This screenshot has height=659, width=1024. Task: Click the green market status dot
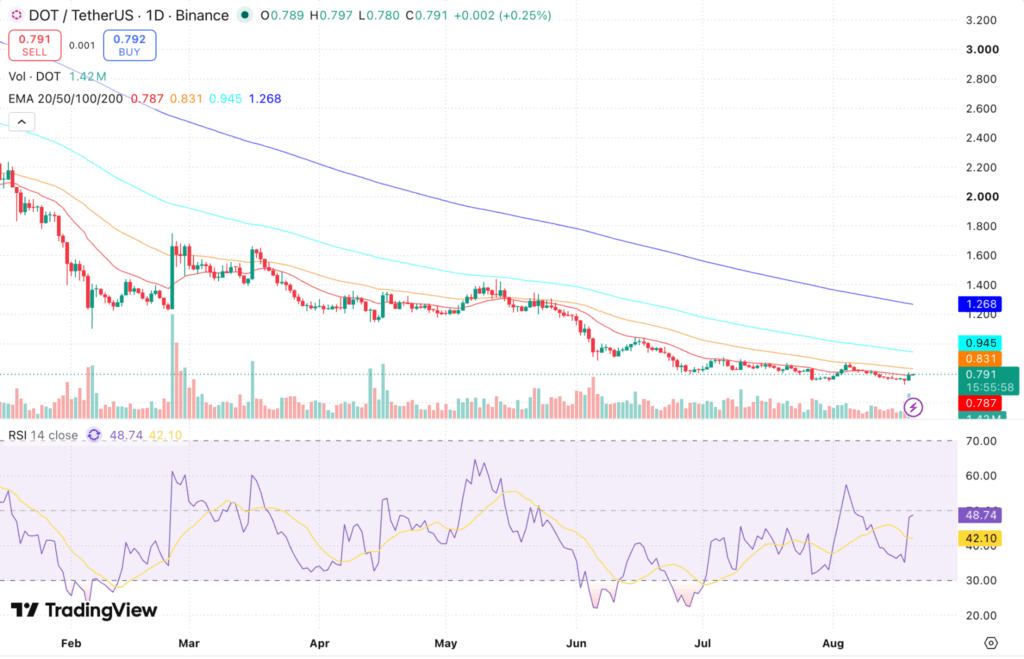point(245,15)
